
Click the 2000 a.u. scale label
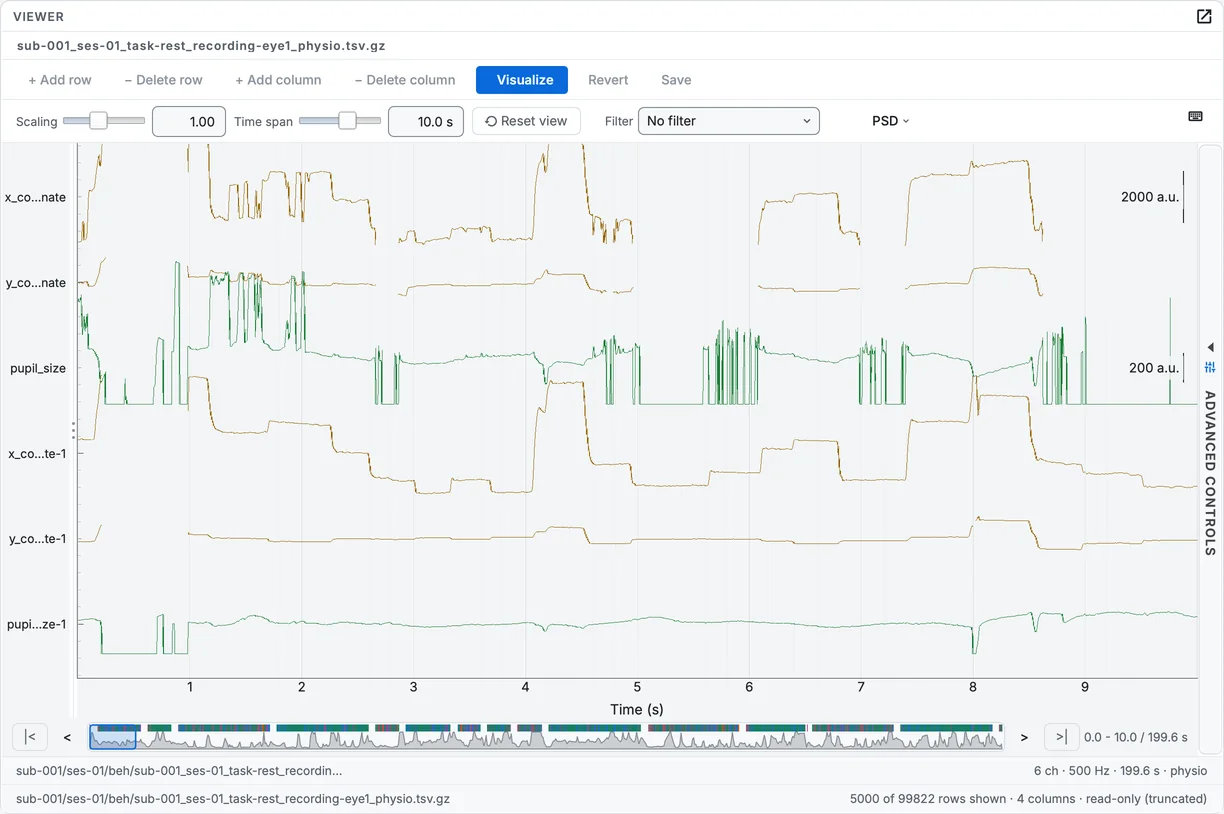pos(1150,197)
